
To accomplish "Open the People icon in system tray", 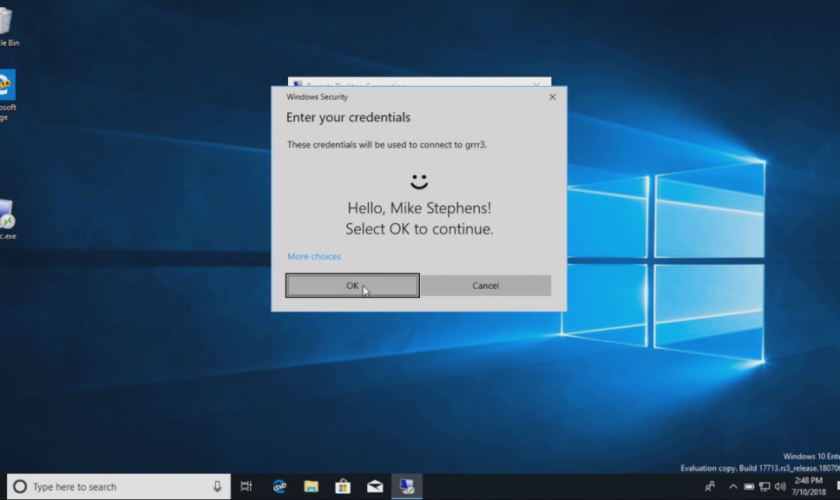I will coord(710,487).
